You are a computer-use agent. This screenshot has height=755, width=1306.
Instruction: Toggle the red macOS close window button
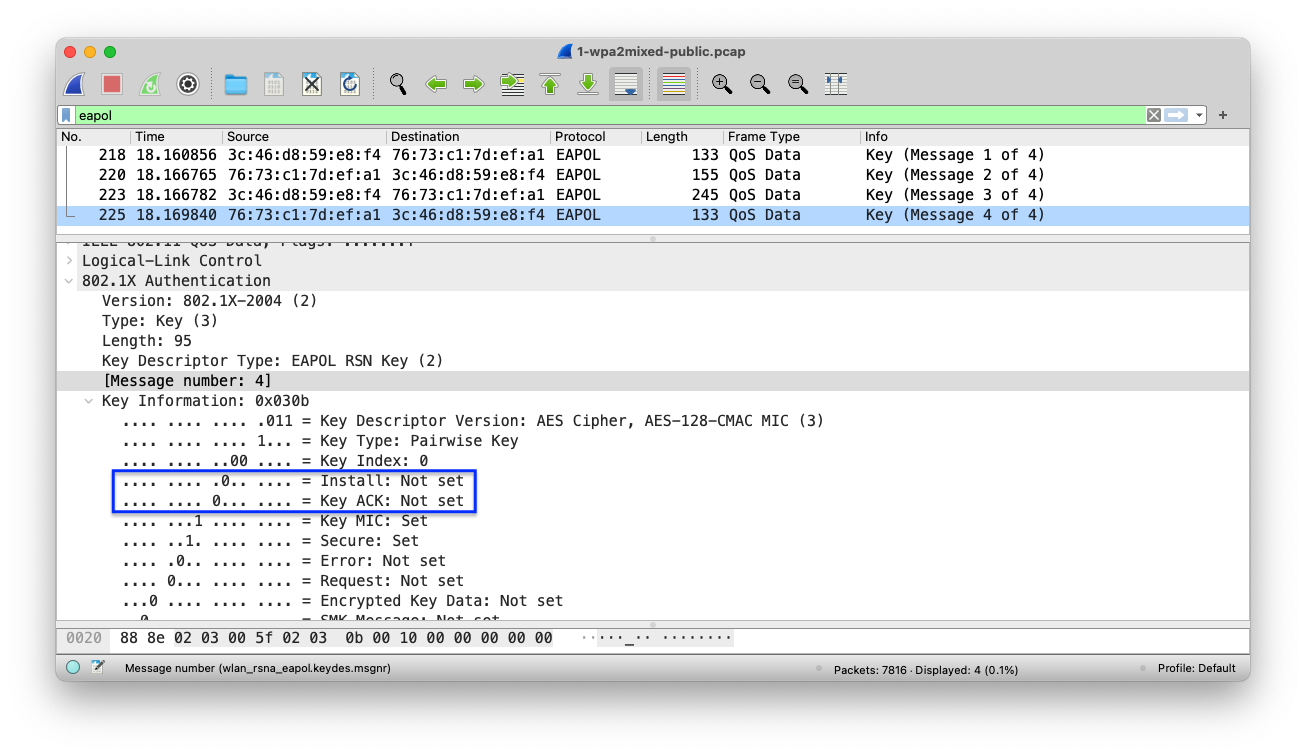pyautogui.click(x=70, y=52)
